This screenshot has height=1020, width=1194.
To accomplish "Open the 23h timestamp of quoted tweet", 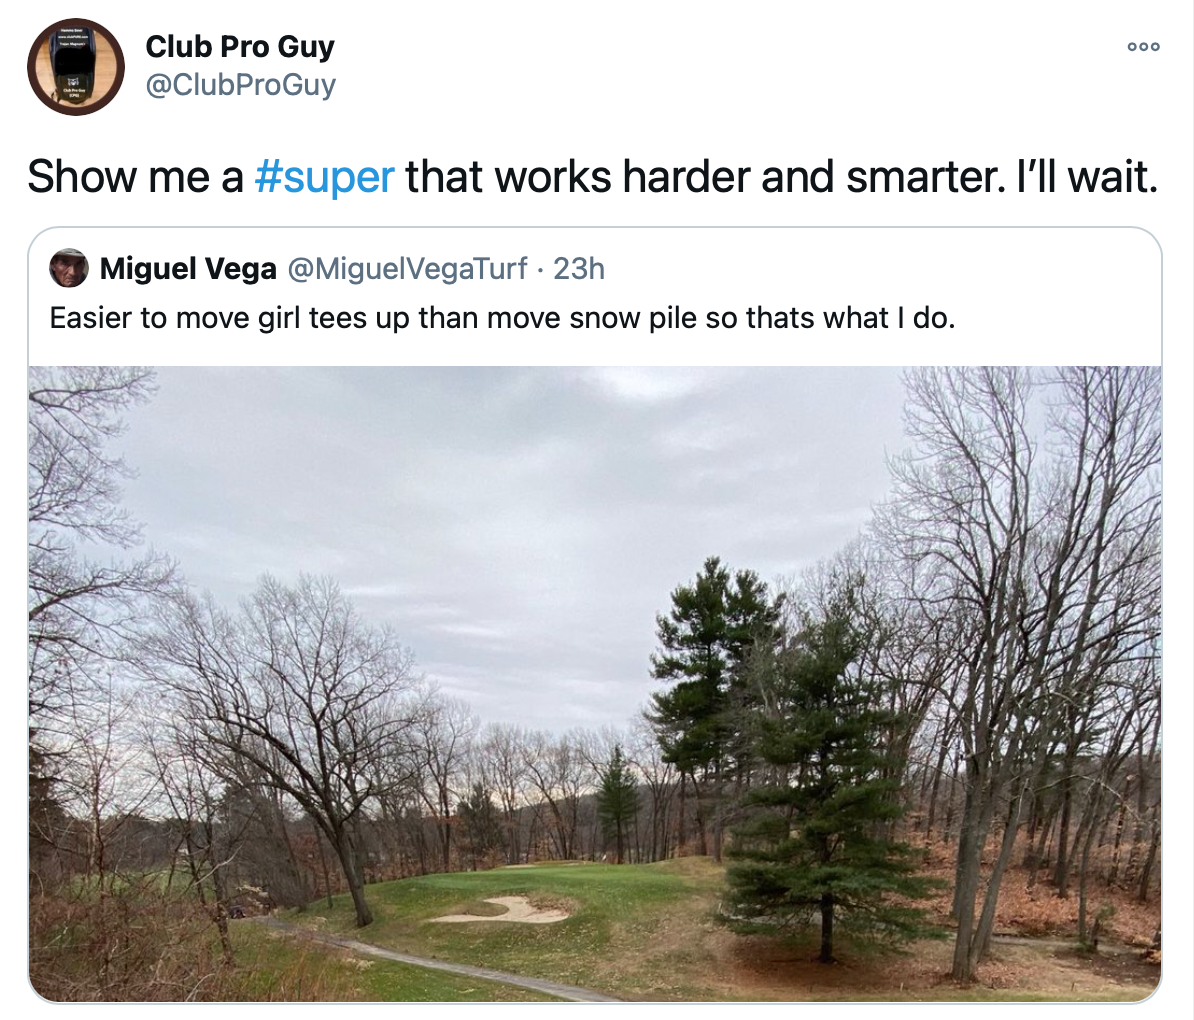I will click(x=579, y=269).
